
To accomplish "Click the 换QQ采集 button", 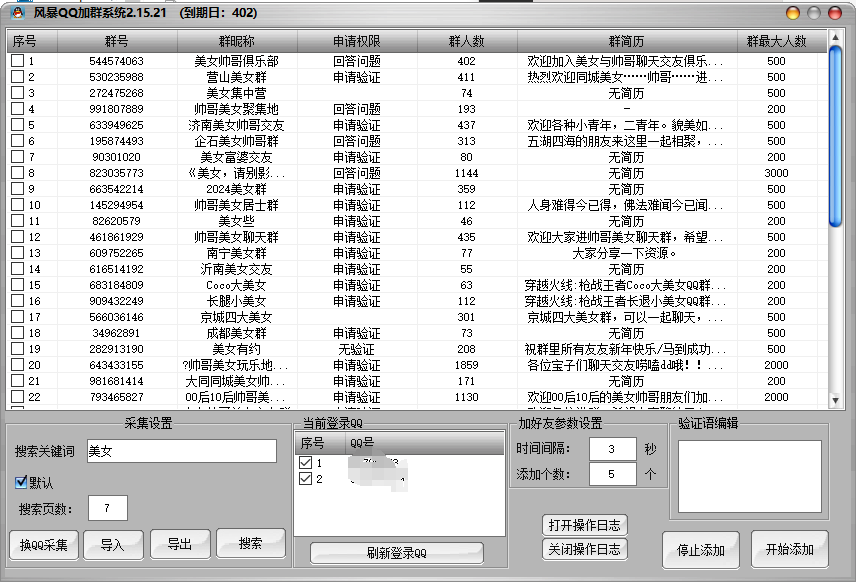I will coord(44,543).
